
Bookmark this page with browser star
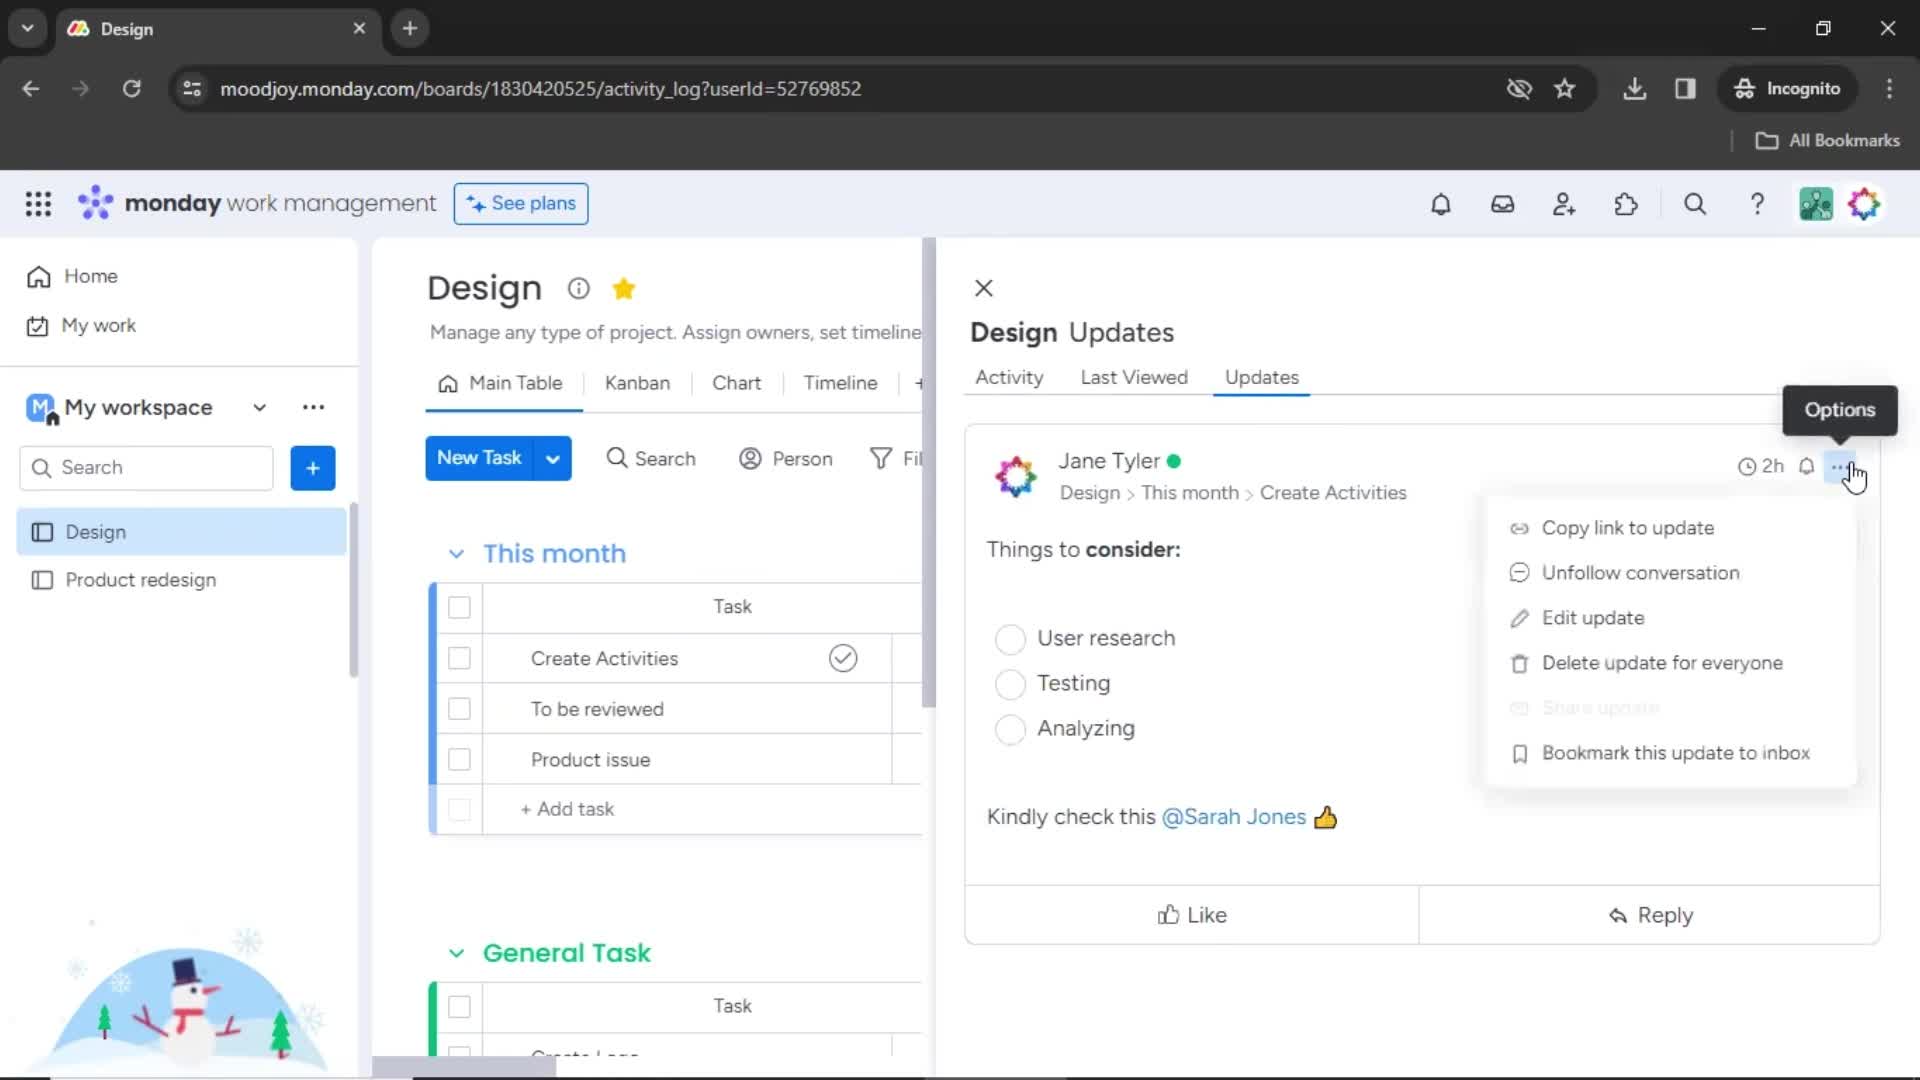click(1565, 89)
